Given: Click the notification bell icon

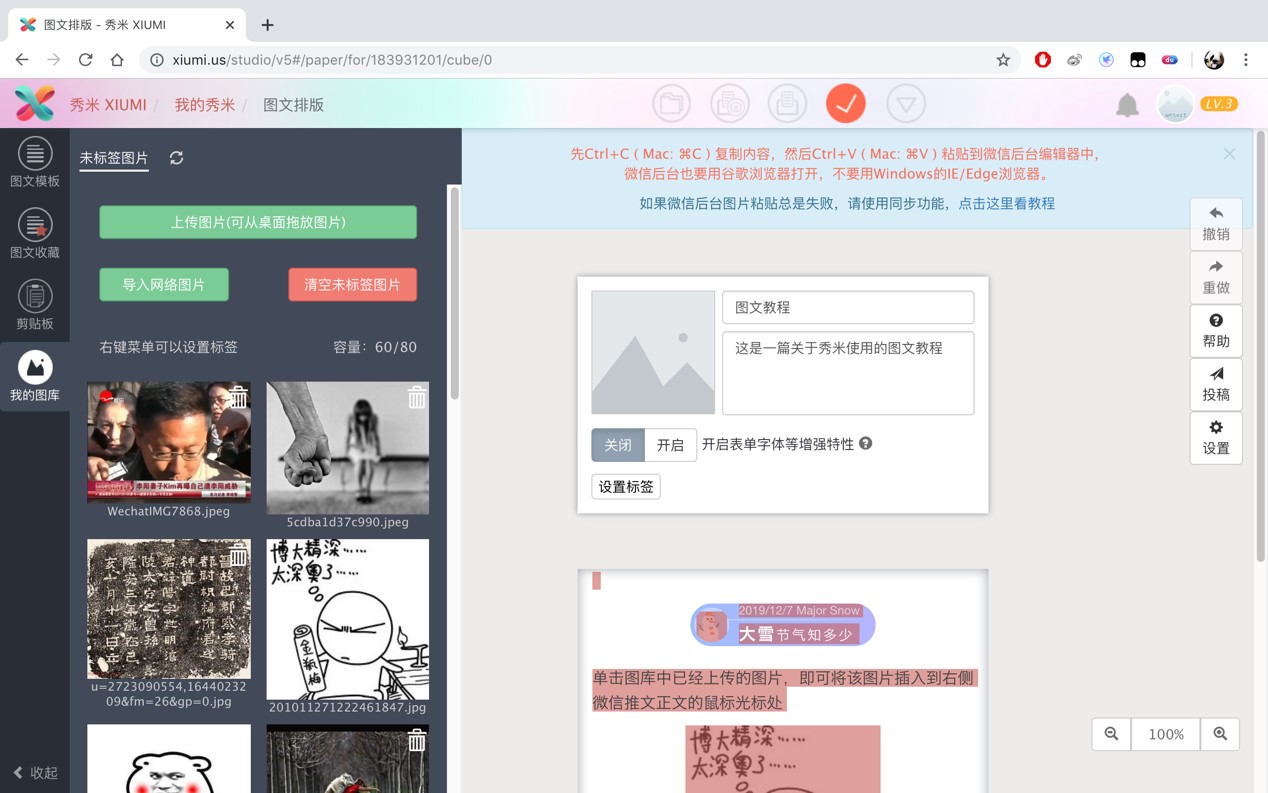Looking at the screenshot, I should coord(1127,105).
